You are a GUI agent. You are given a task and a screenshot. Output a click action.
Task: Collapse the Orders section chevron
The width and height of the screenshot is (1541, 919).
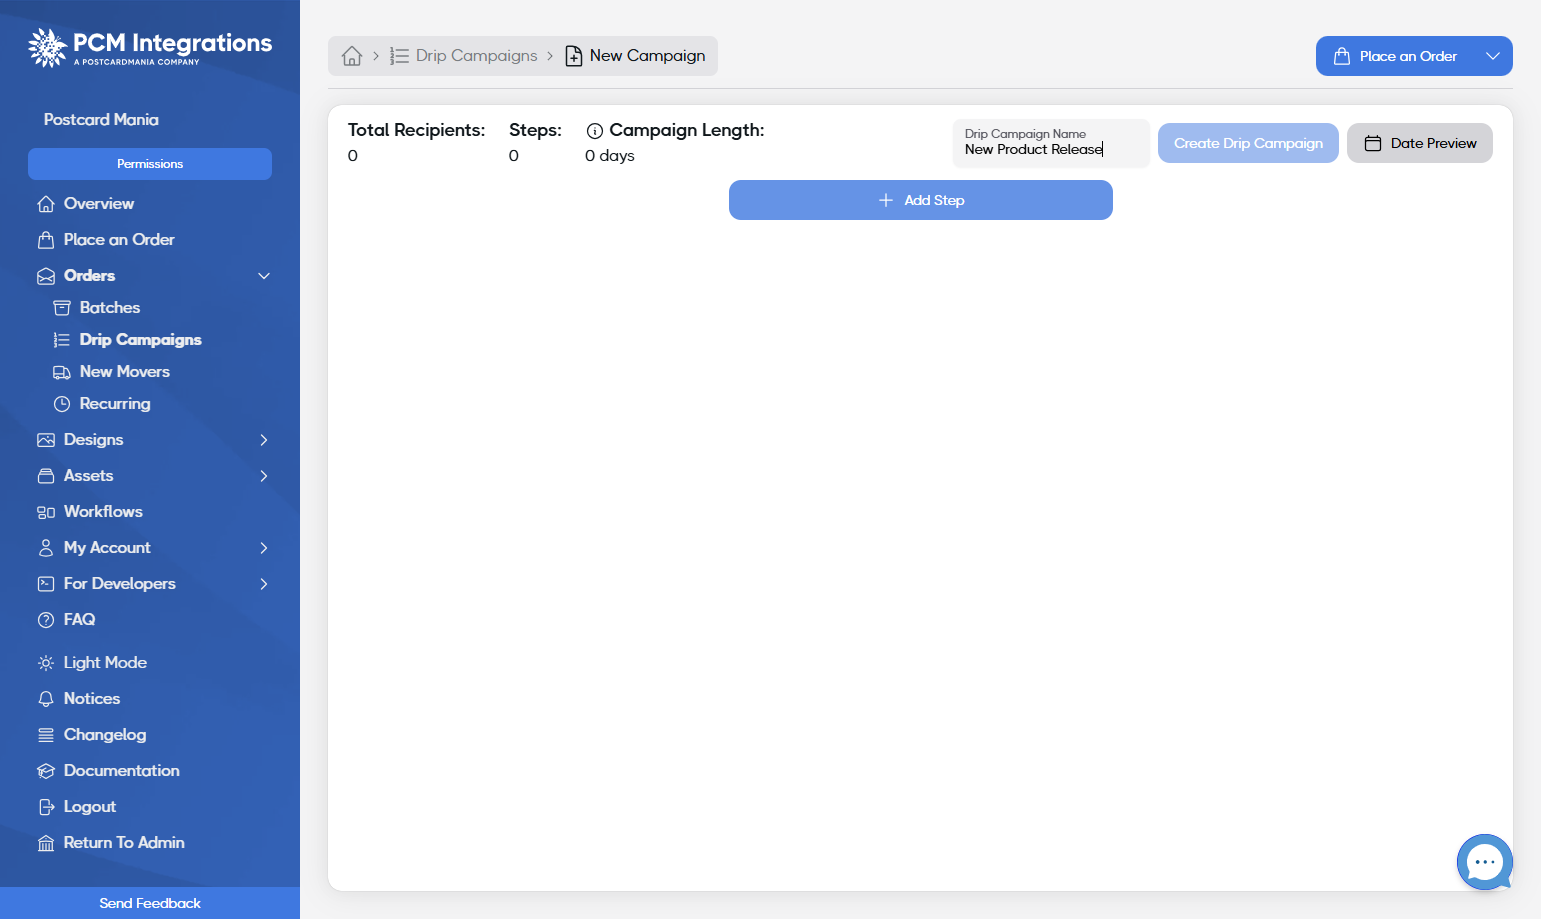point(264,276)
